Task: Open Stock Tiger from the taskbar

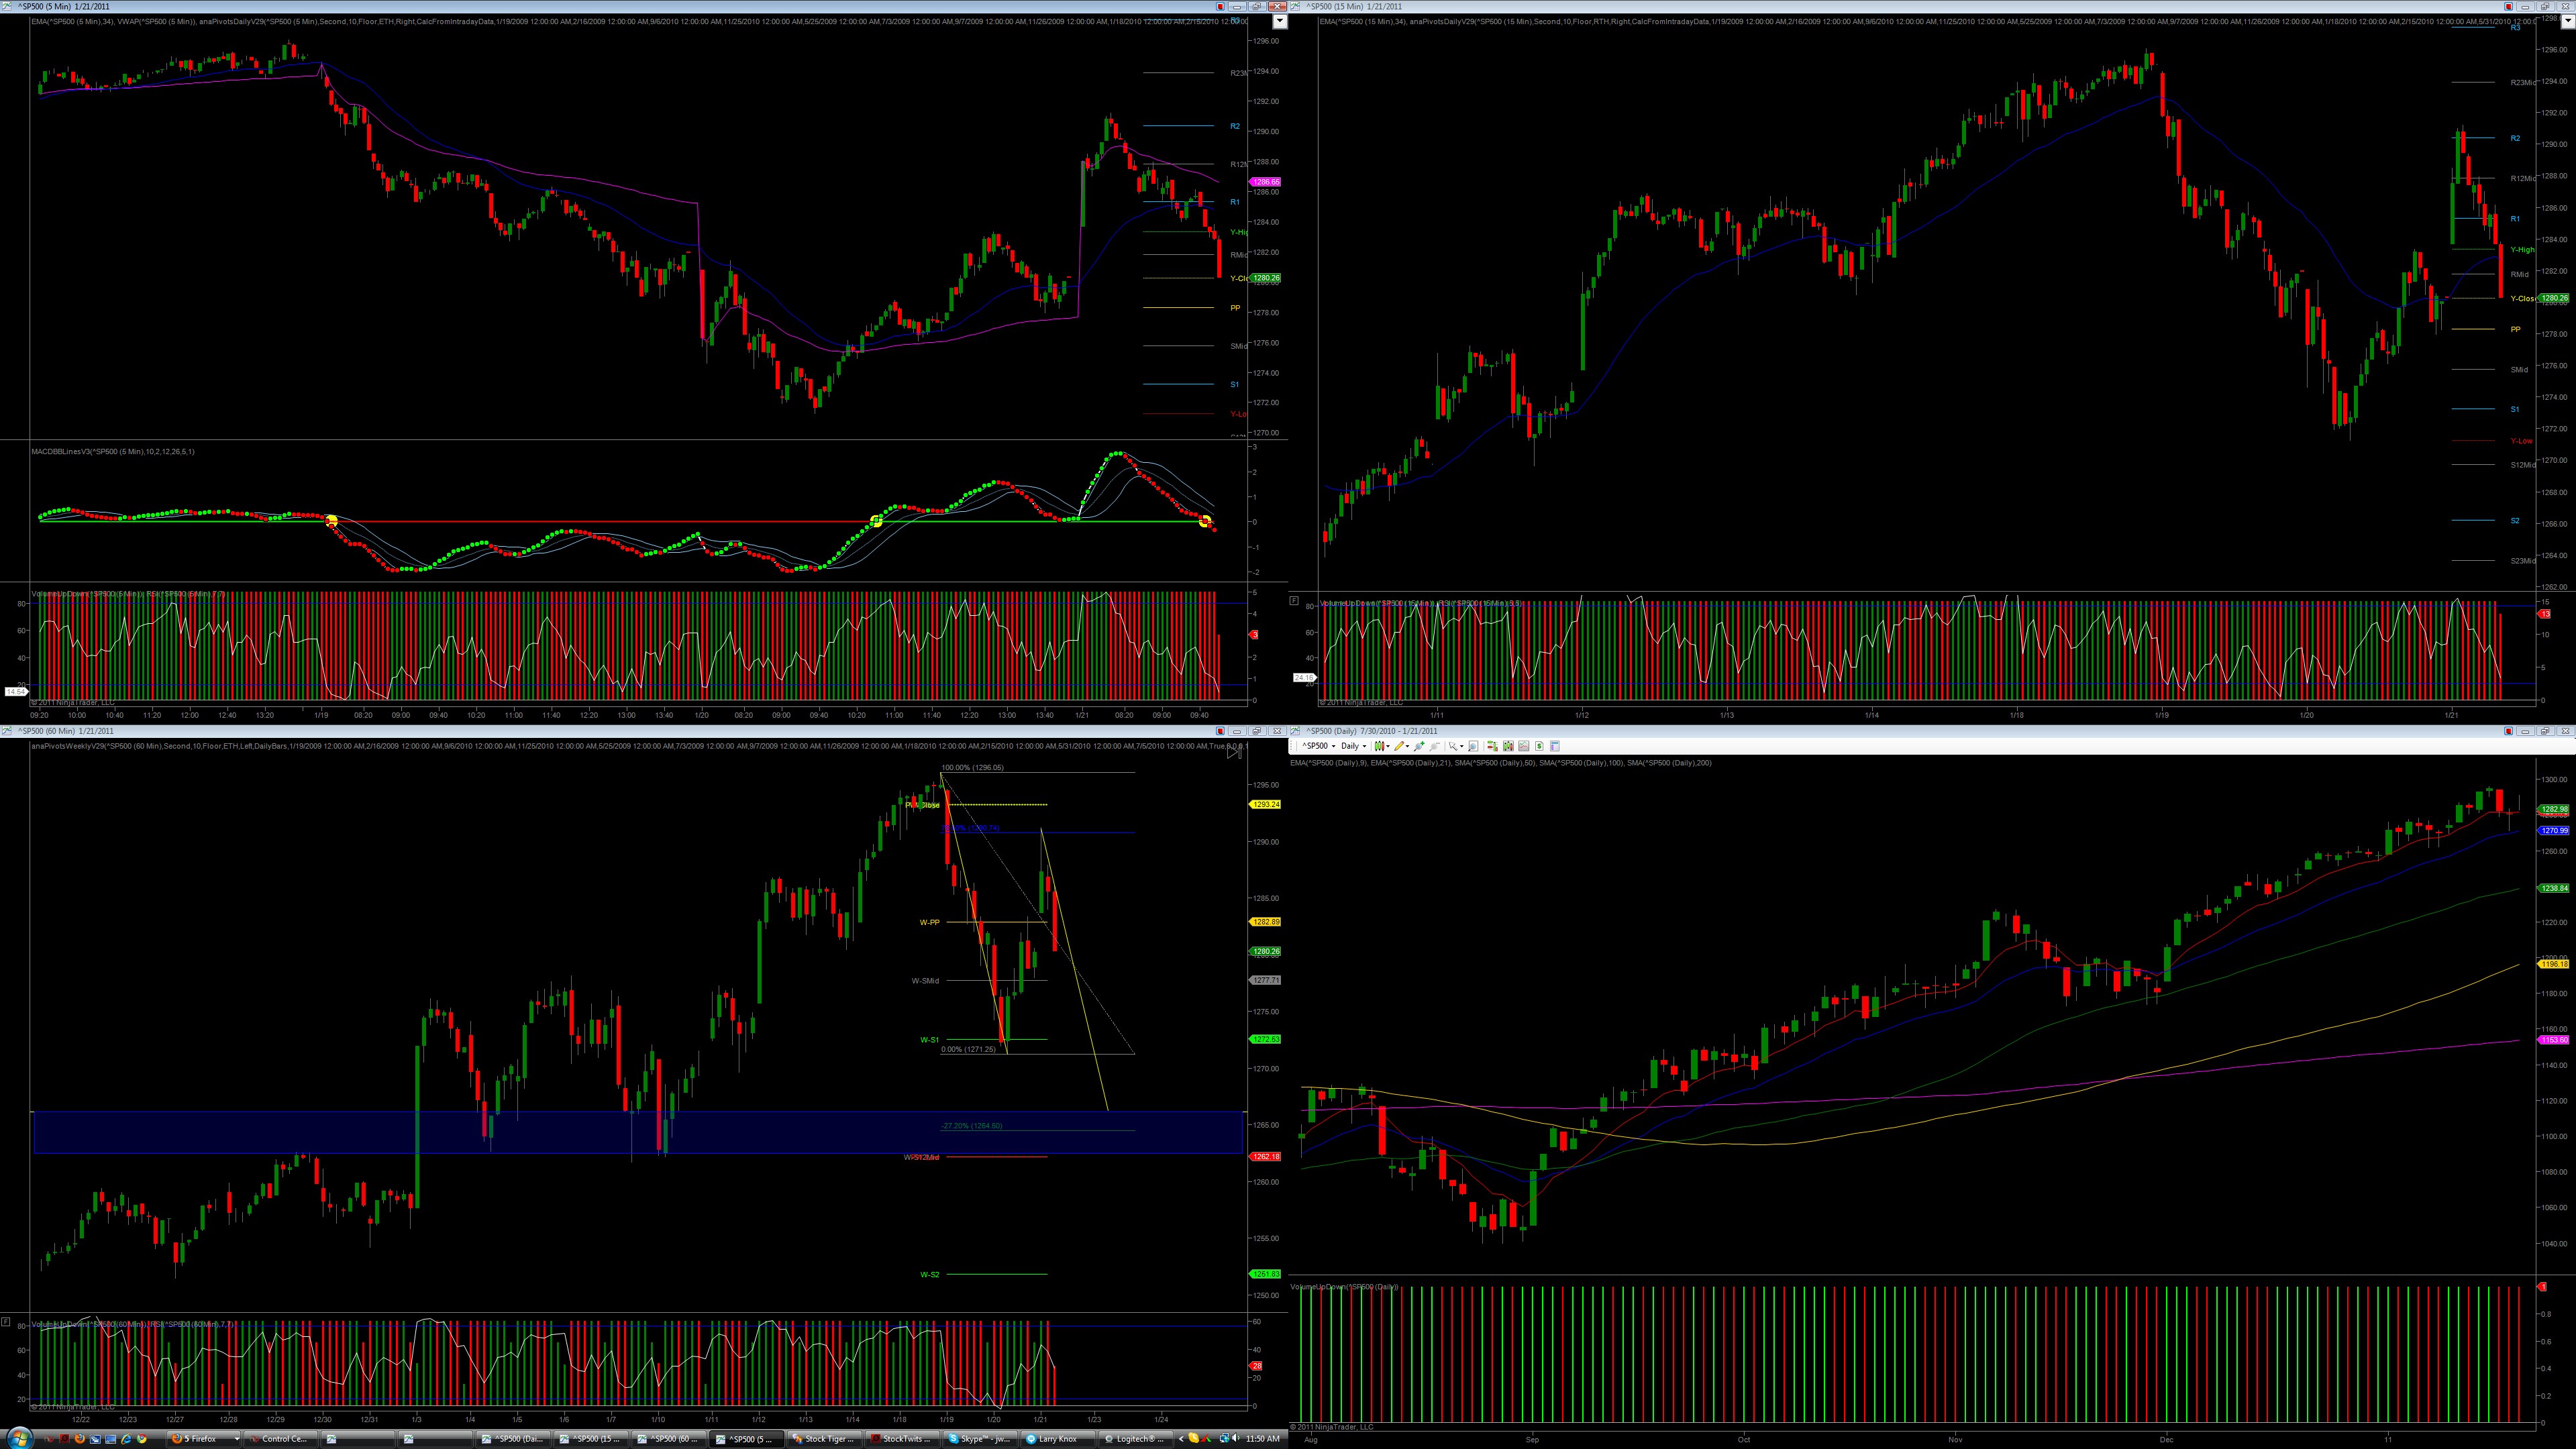Action: coord(824,1439)
